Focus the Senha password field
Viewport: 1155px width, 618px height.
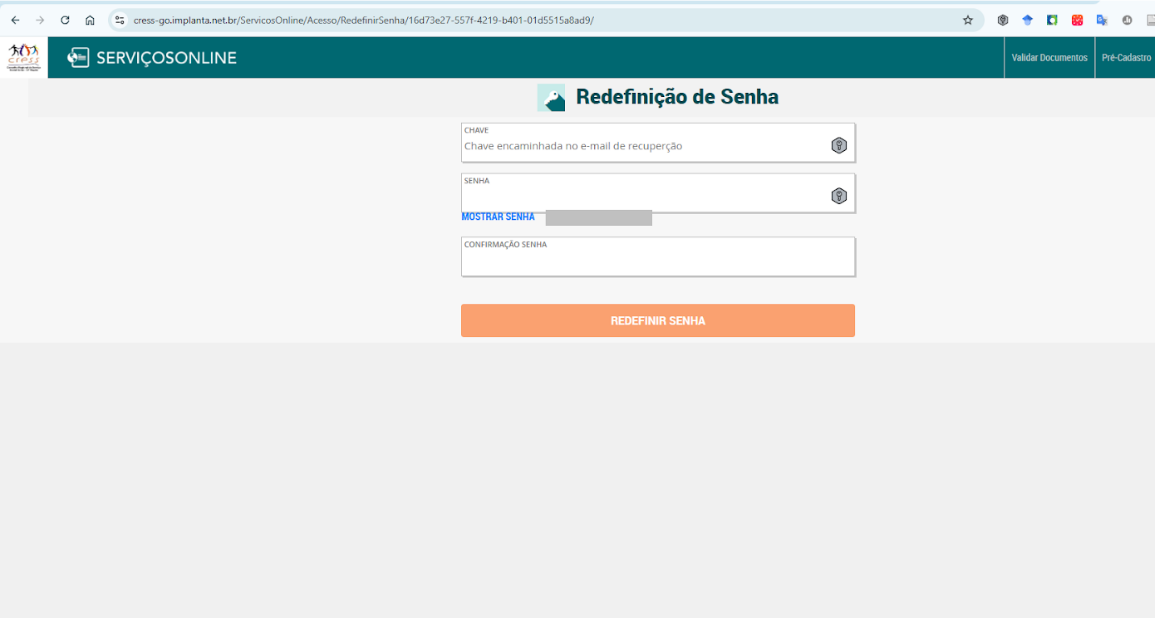click(x=658, y=193)
